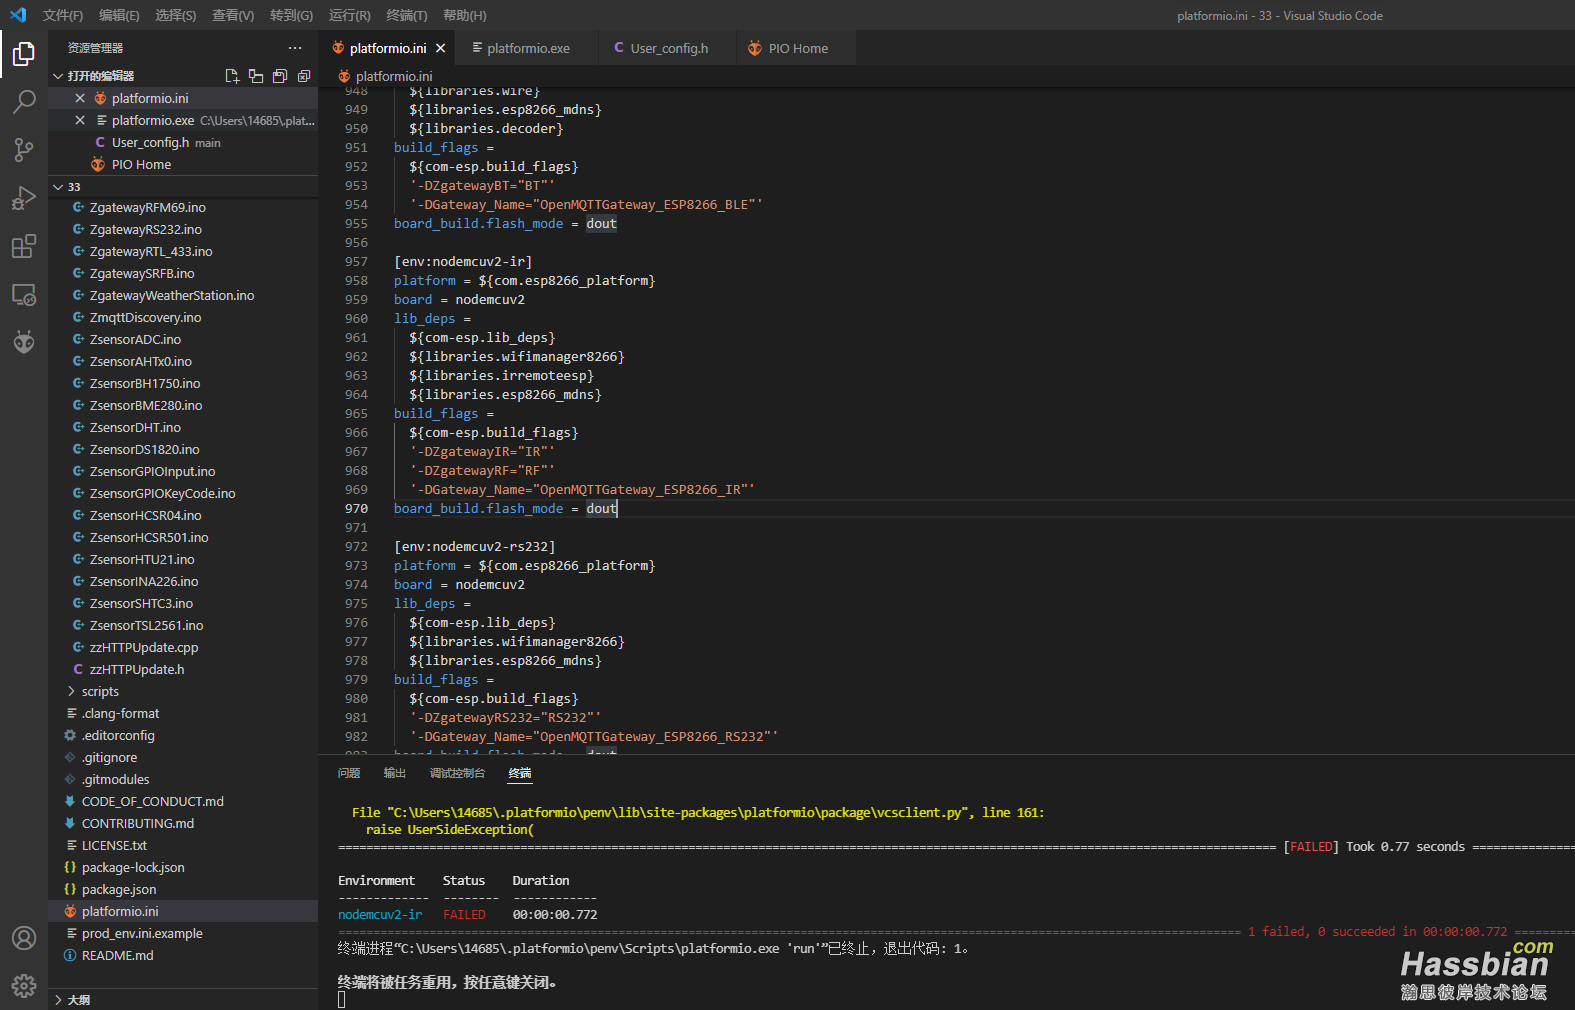Toggle vertical/horizontal editor layout icon
The height and width of the screenshot is (1010, 1575).
pos(256,76)
